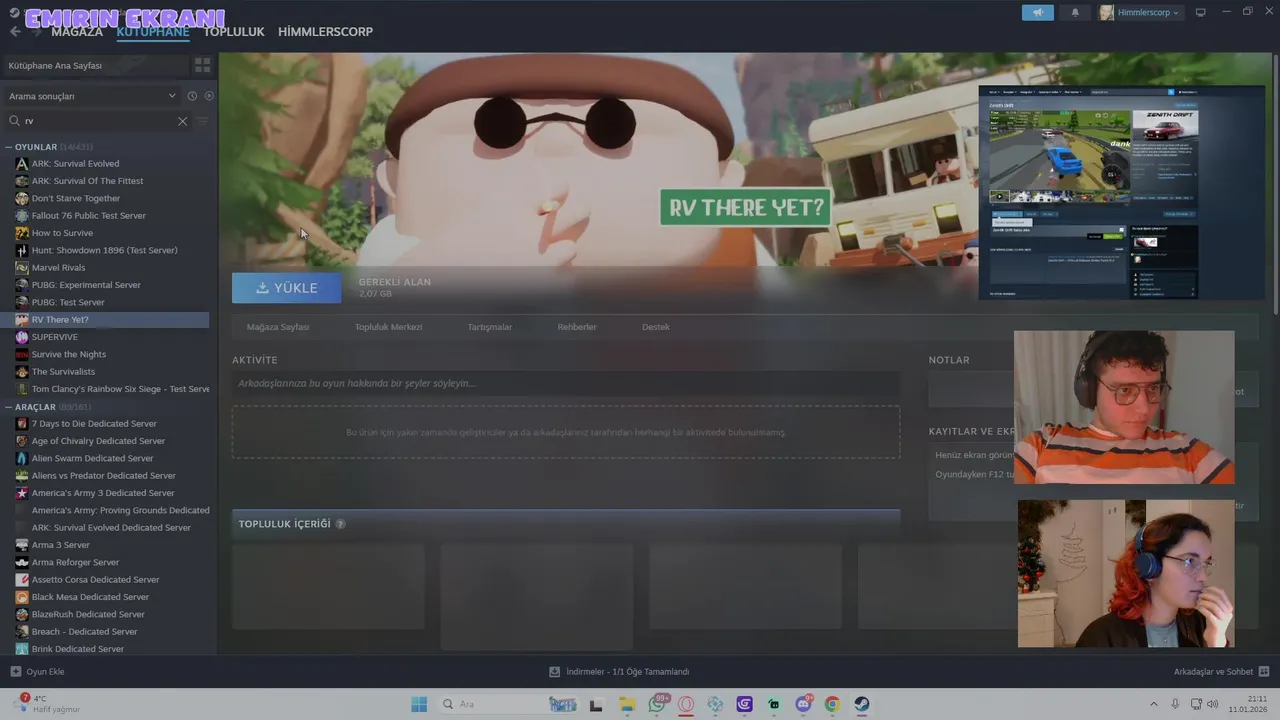The width and height of the screenshot is (1280, 720).
Task: Open the Topluluk Merkezi link
Action: pos(388,327)
